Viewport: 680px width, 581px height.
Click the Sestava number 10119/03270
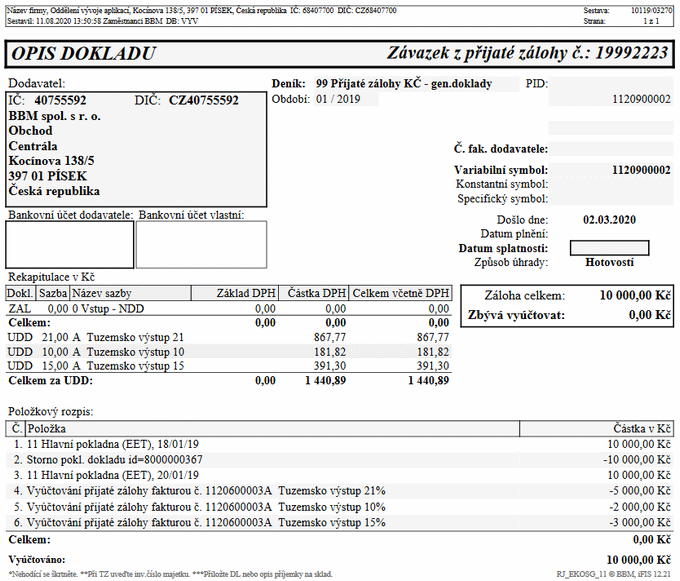651,10
